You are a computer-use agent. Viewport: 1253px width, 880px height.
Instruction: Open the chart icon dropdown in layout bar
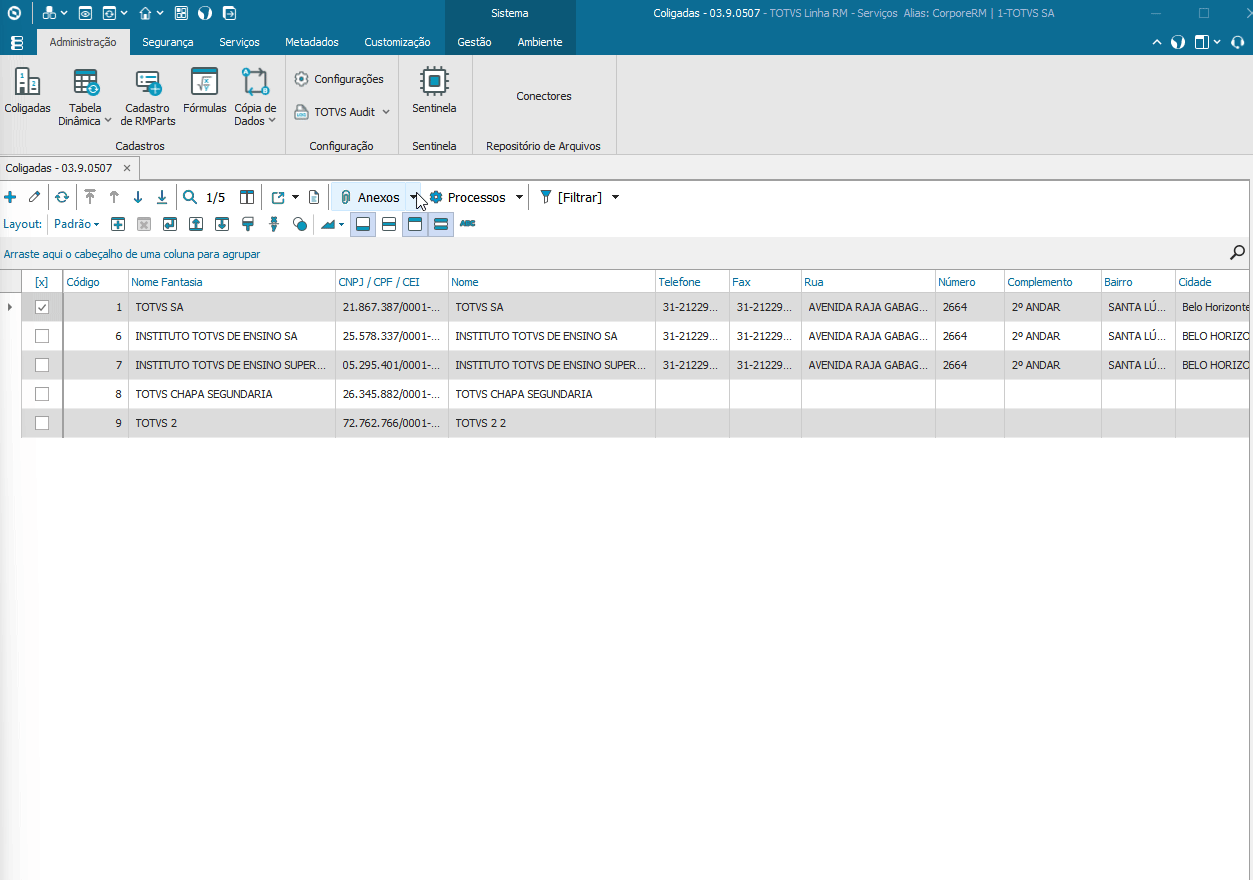coord(342,224)
